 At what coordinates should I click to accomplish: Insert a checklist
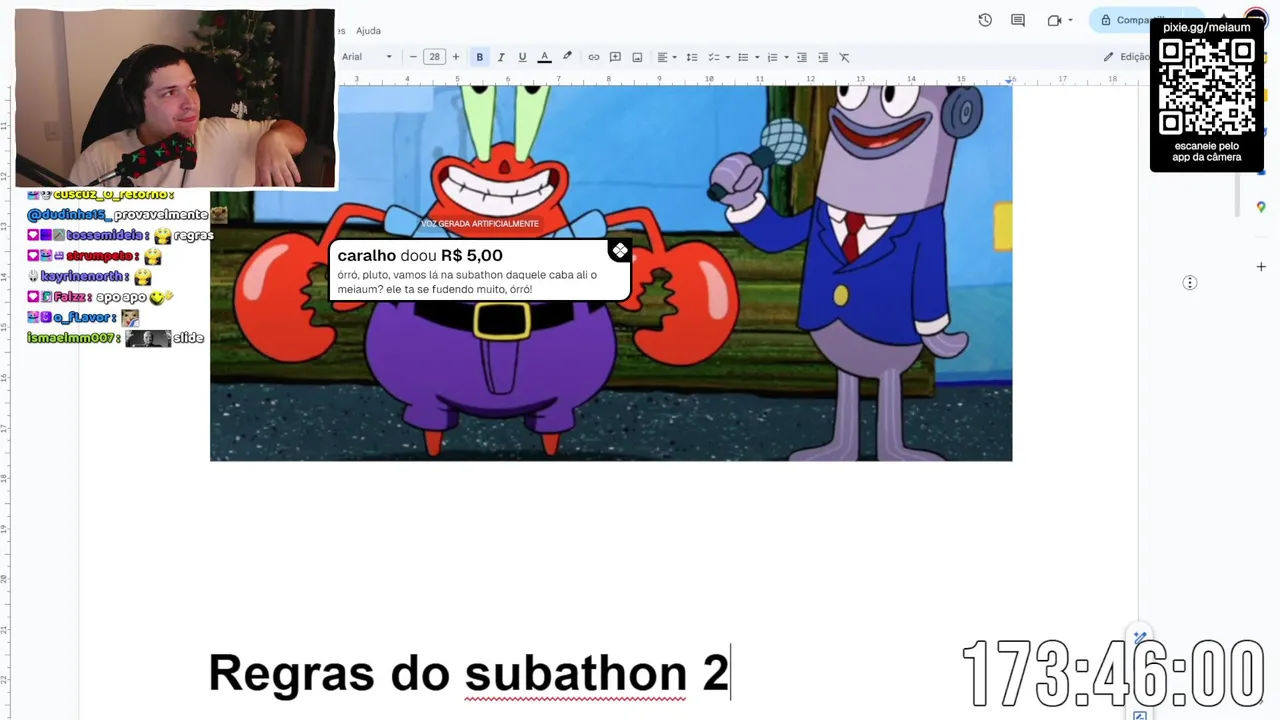pos(714,57)
